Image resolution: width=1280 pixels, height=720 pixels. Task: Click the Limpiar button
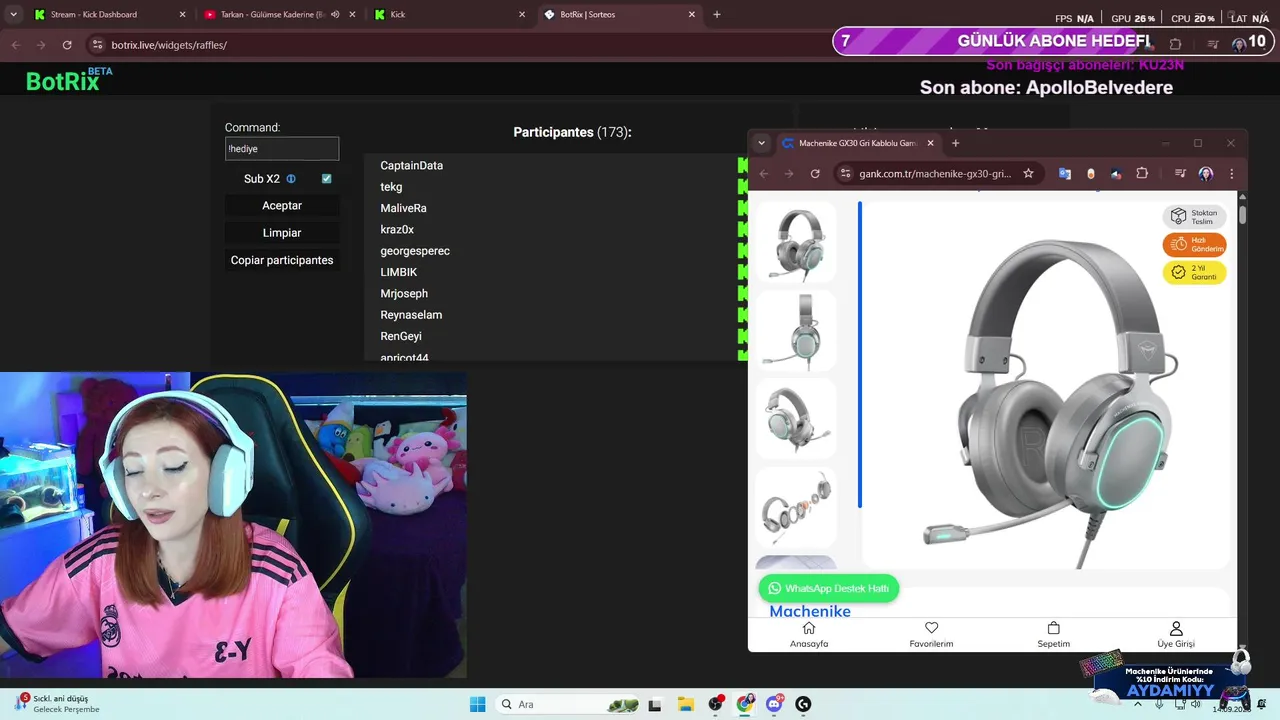click(x=282, y=232)
